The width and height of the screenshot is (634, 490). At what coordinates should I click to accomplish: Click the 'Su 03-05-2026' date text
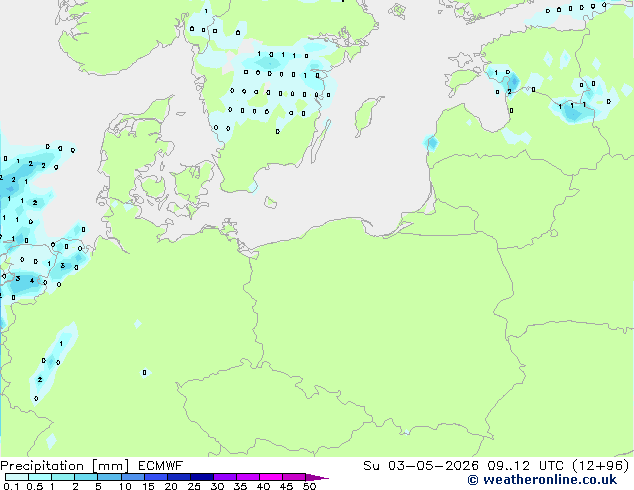(421, 466)
